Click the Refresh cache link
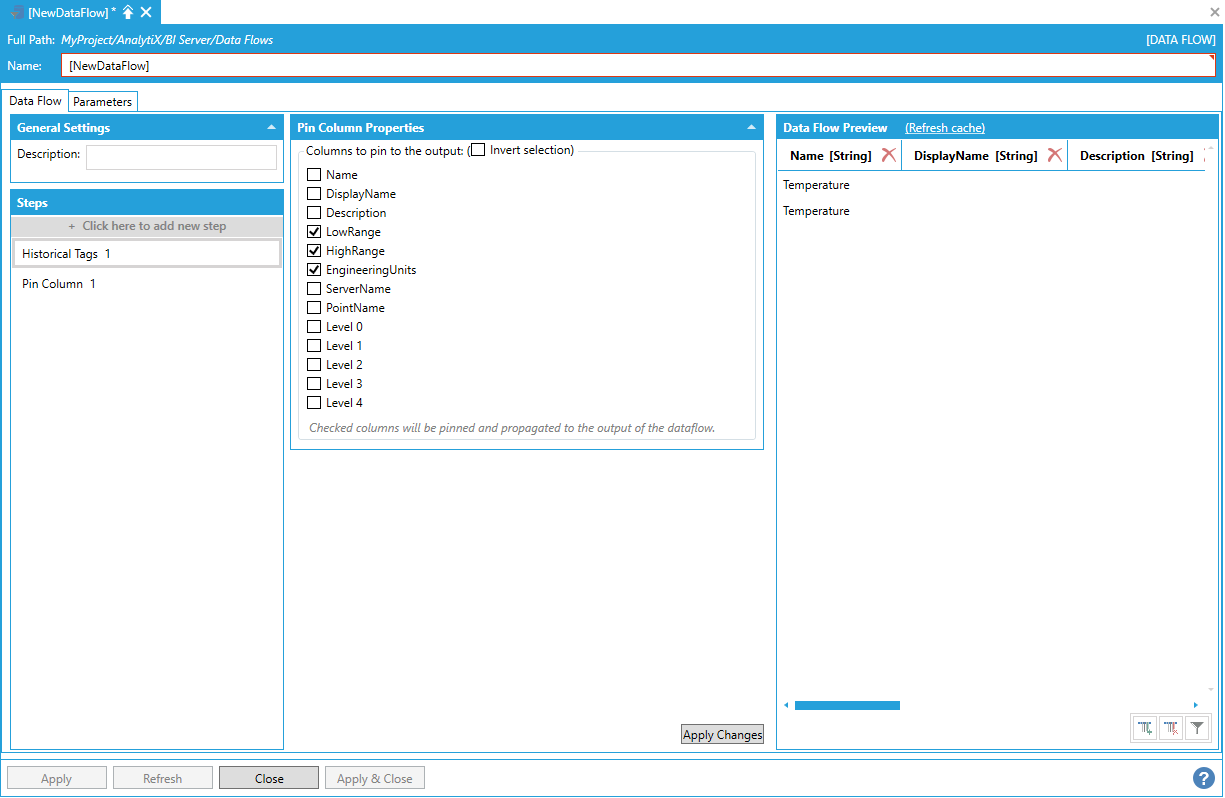Image resolution: width=1225 pixels, height=798 pixels. [944, 128]
